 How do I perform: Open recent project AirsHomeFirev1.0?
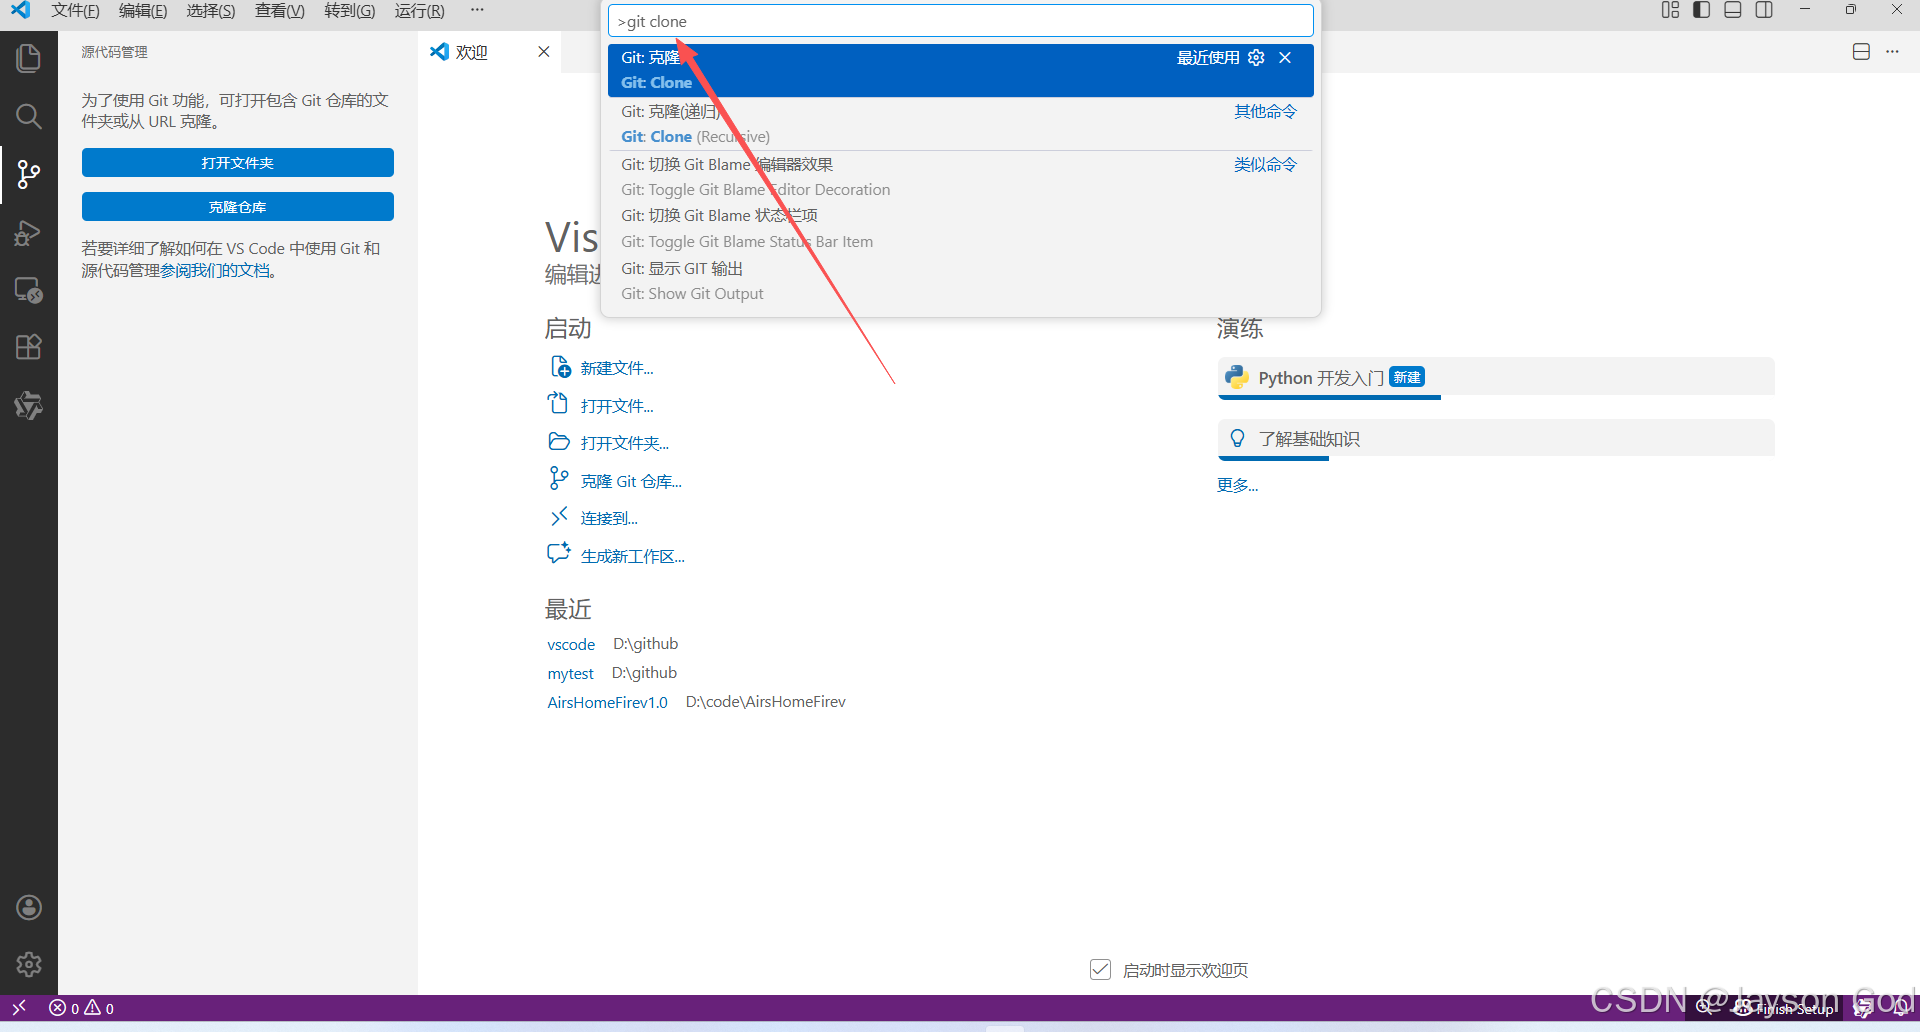[x=607, y=702]
